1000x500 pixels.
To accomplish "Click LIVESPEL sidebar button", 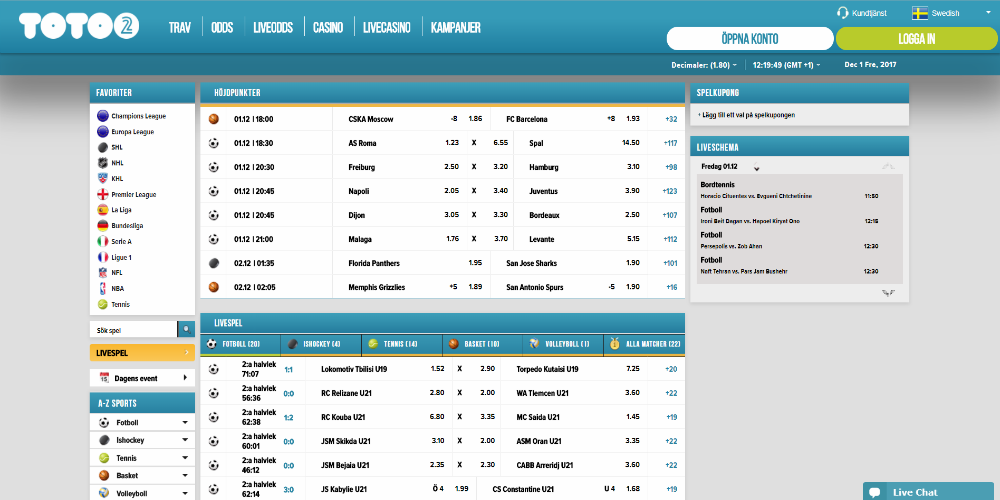I will click(142, 353).
